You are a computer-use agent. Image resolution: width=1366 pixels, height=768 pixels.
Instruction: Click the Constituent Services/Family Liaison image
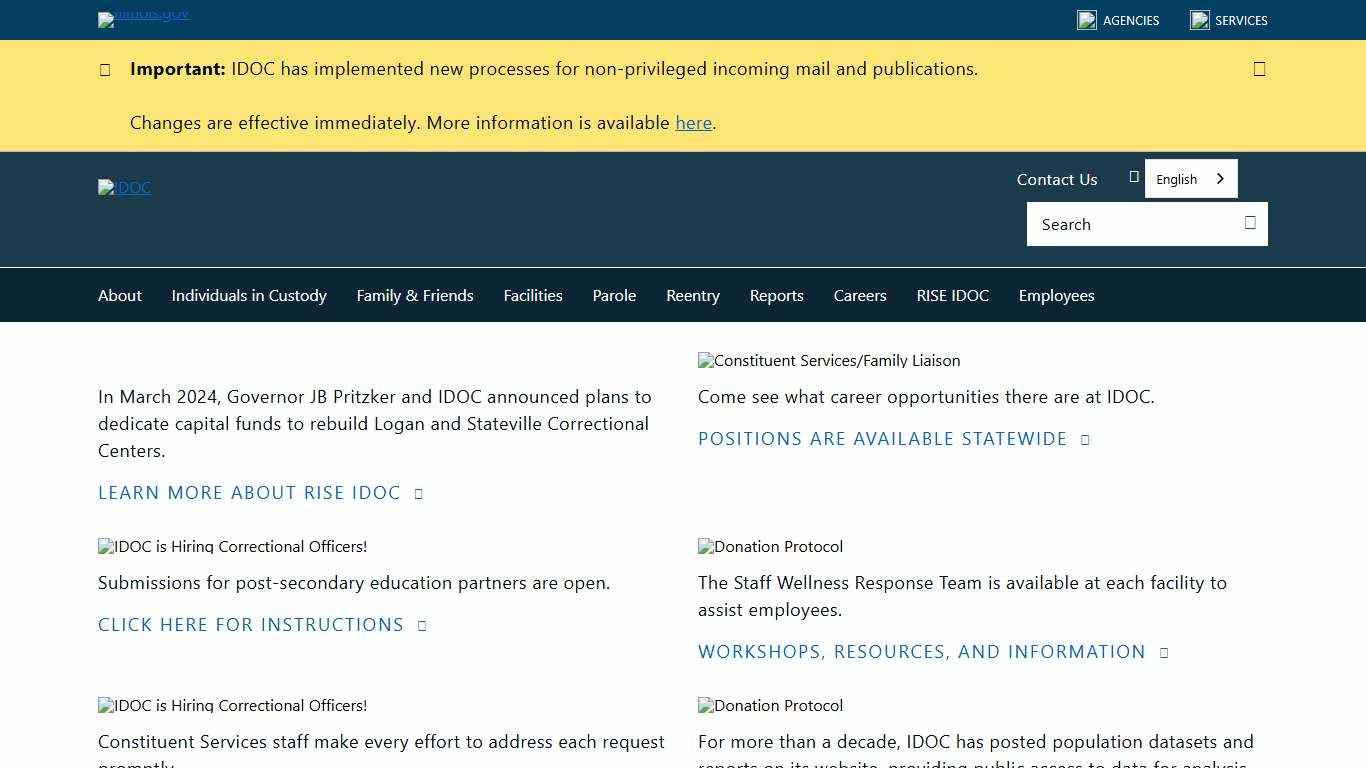pyautogui.click(x=829, y=361)
